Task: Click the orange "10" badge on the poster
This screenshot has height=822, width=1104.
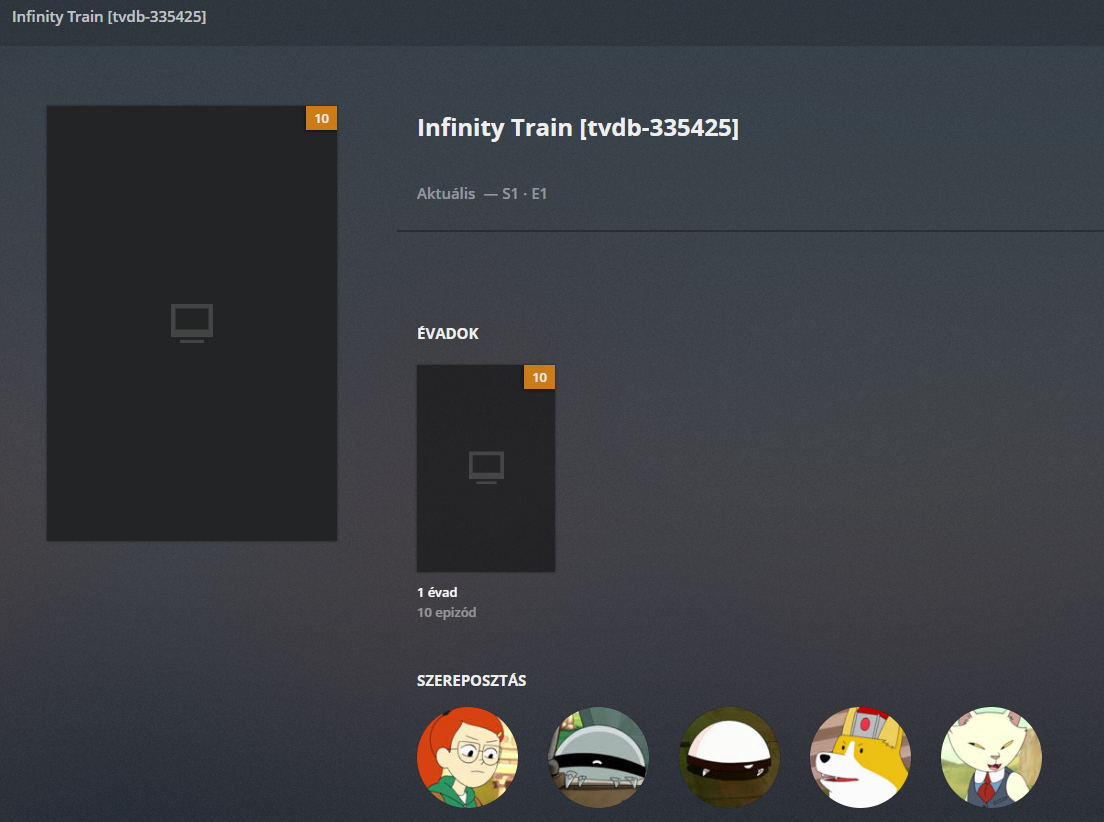Action: [x=322, y=118]
